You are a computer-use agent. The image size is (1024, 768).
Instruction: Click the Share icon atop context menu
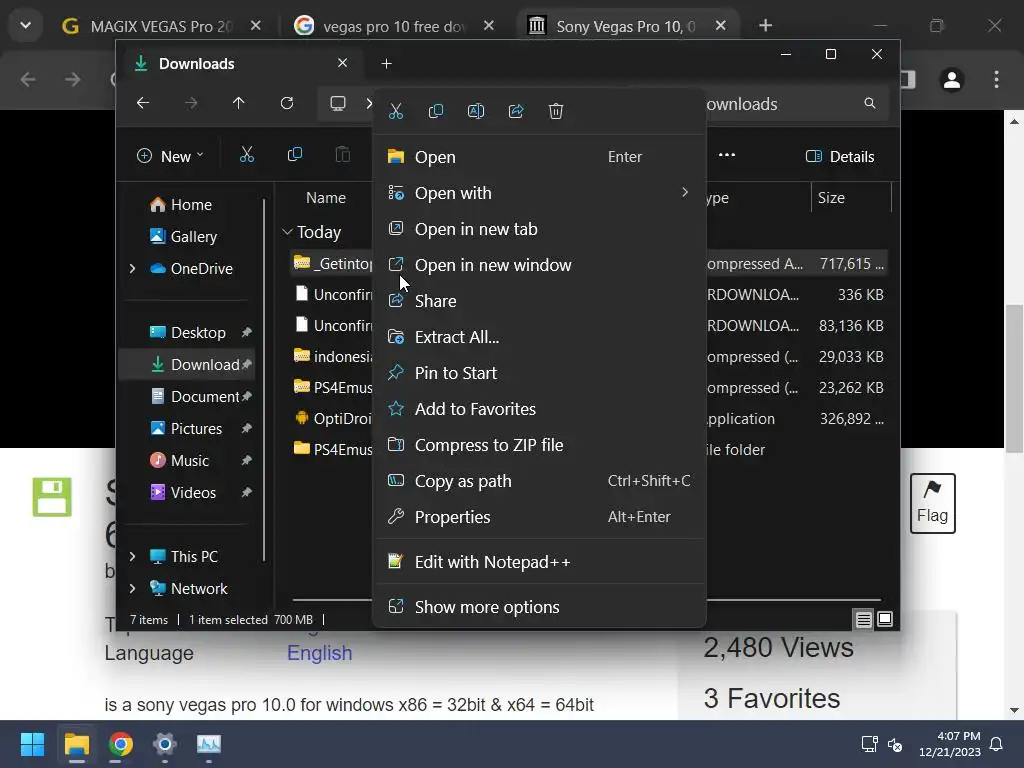pos(516,111)
